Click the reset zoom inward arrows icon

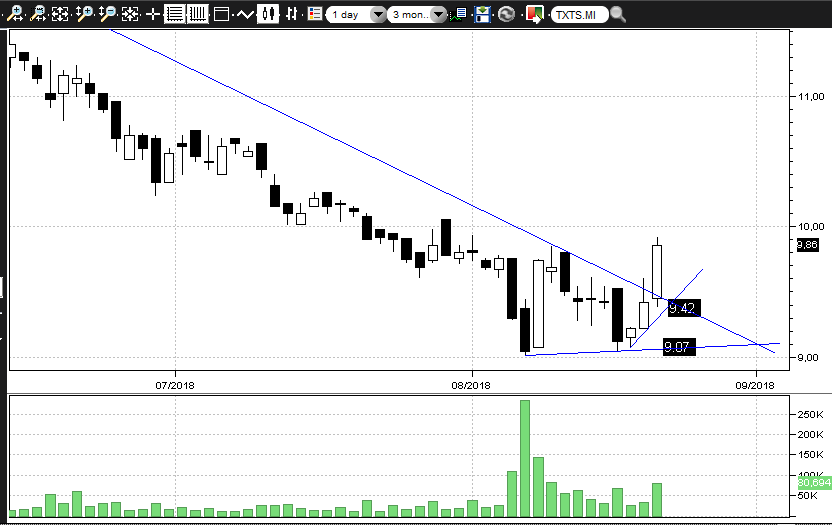click(130, 14)
